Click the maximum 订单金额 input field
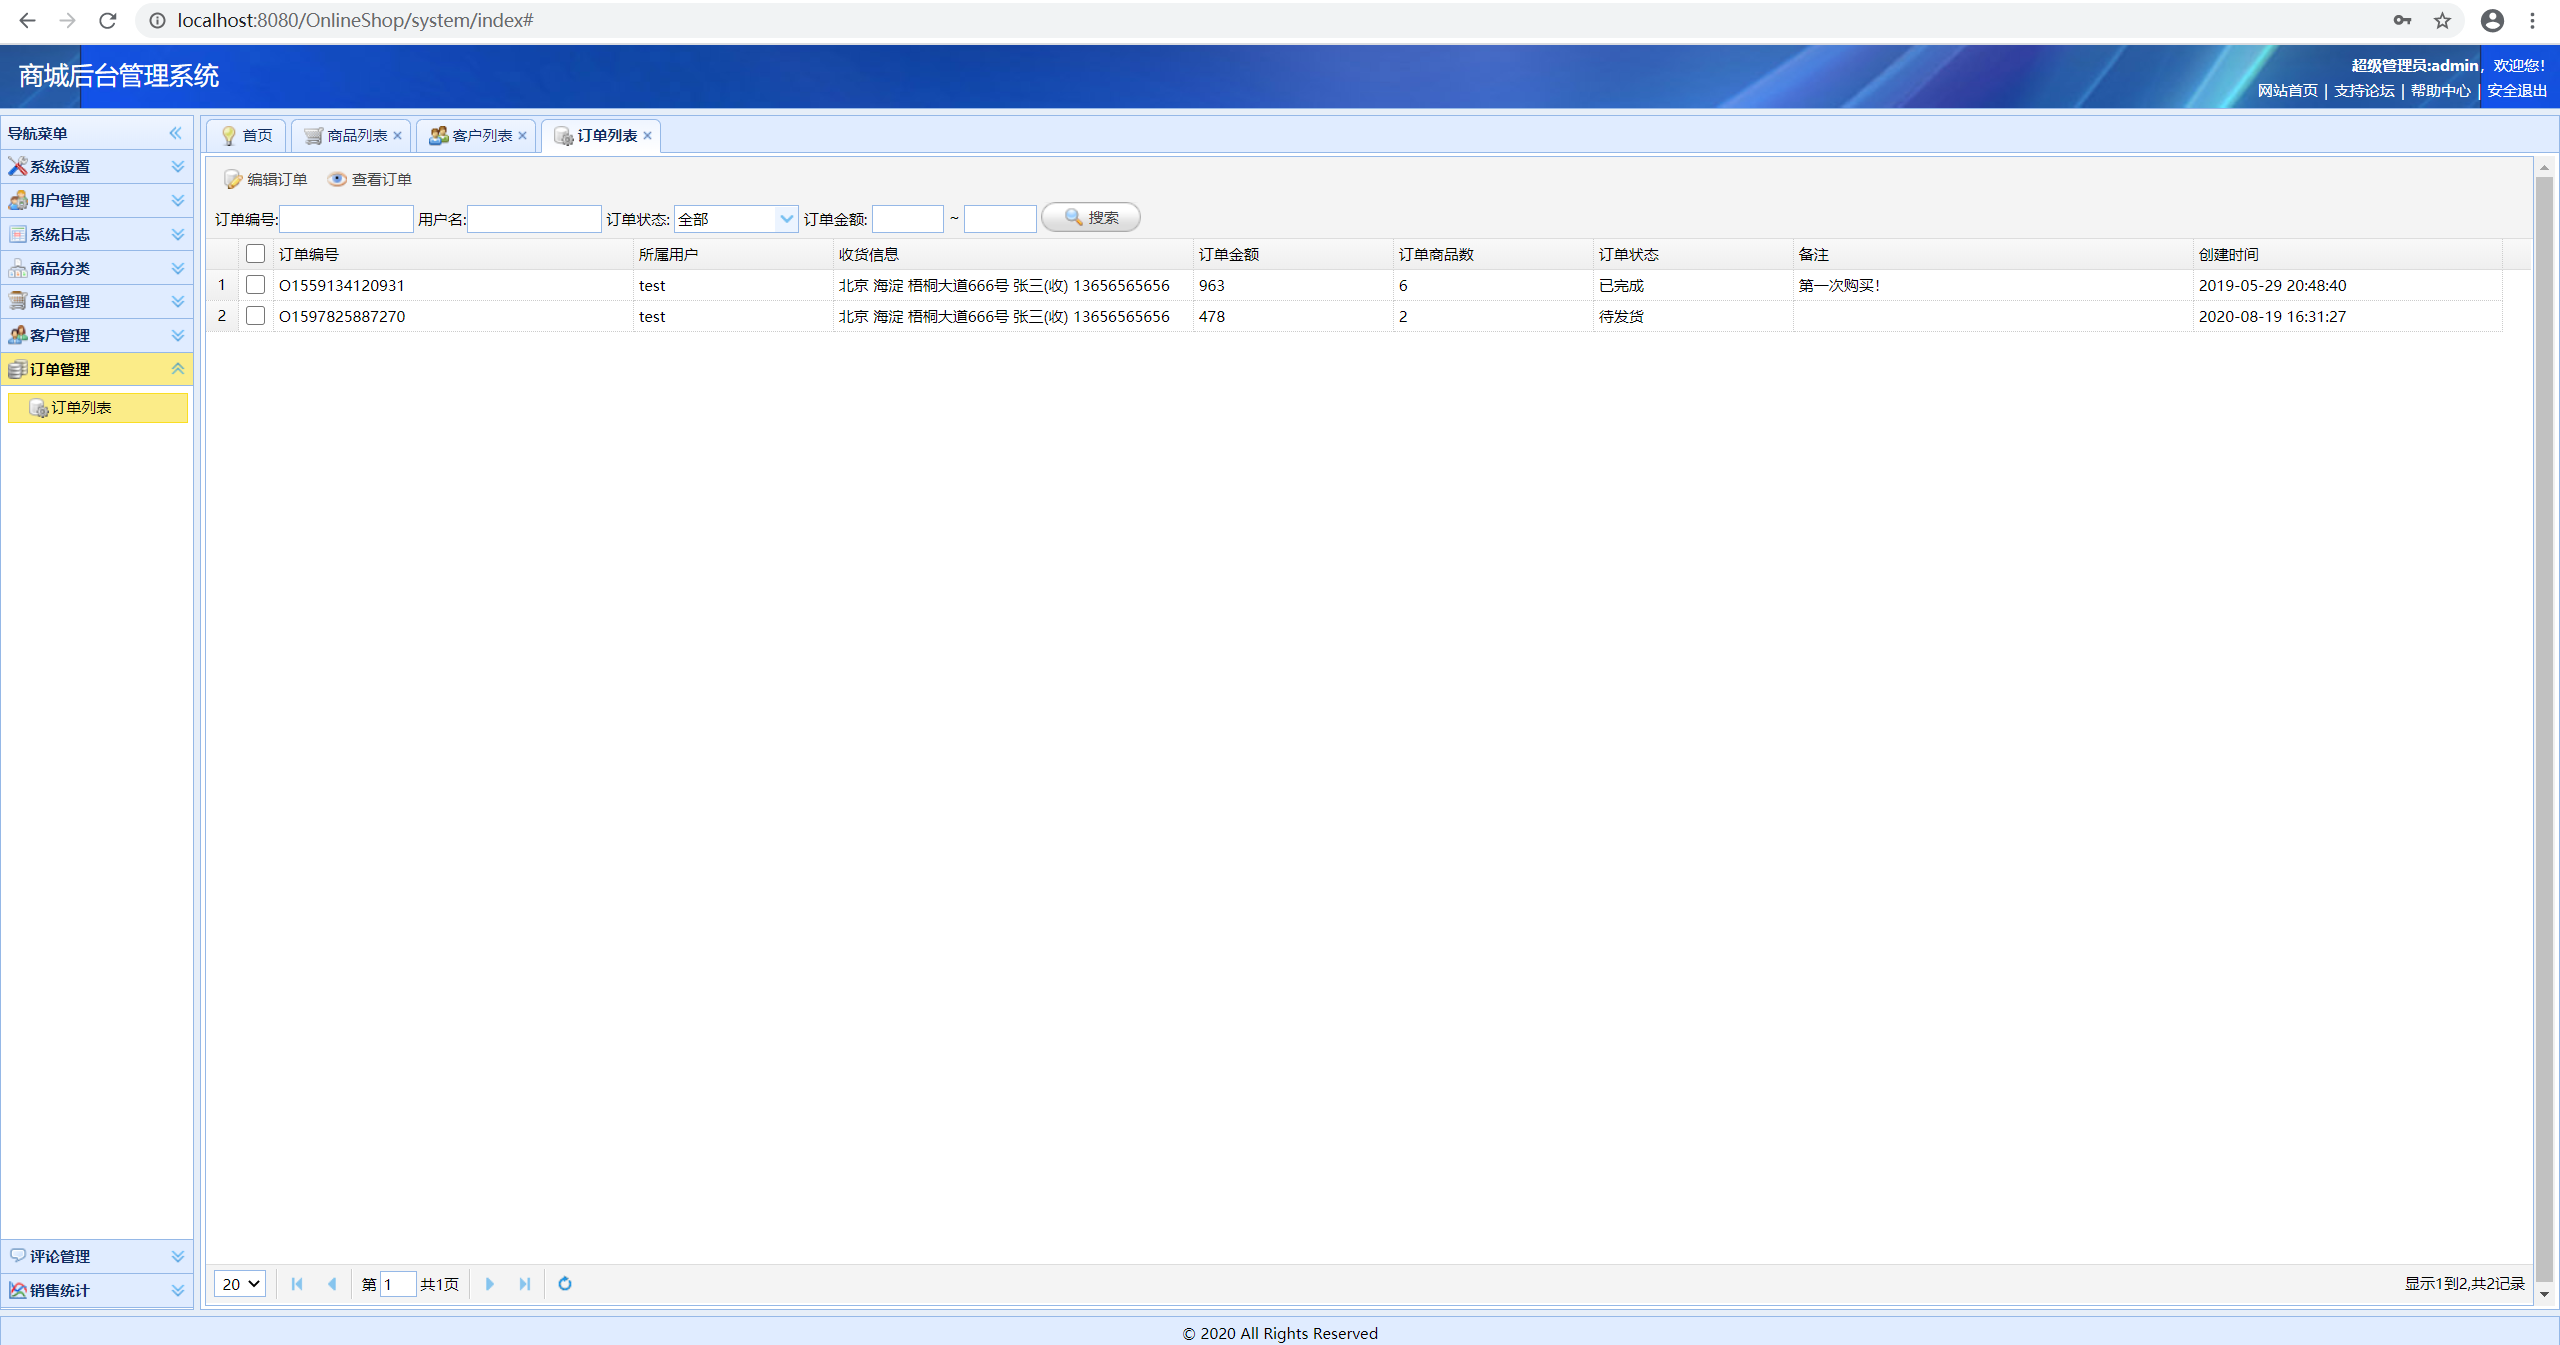 point(1000,219)
